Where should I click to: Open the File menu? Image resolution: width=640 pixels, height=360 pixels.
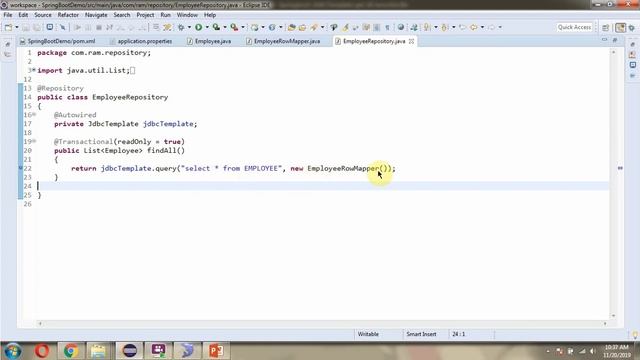tap(8, 15)
